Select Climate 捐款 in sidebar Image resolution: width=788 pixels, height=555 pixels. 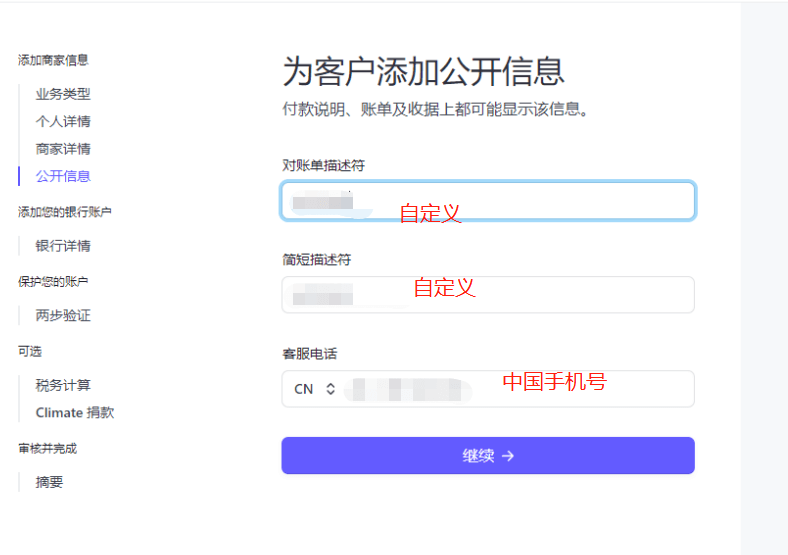[75, 412]
